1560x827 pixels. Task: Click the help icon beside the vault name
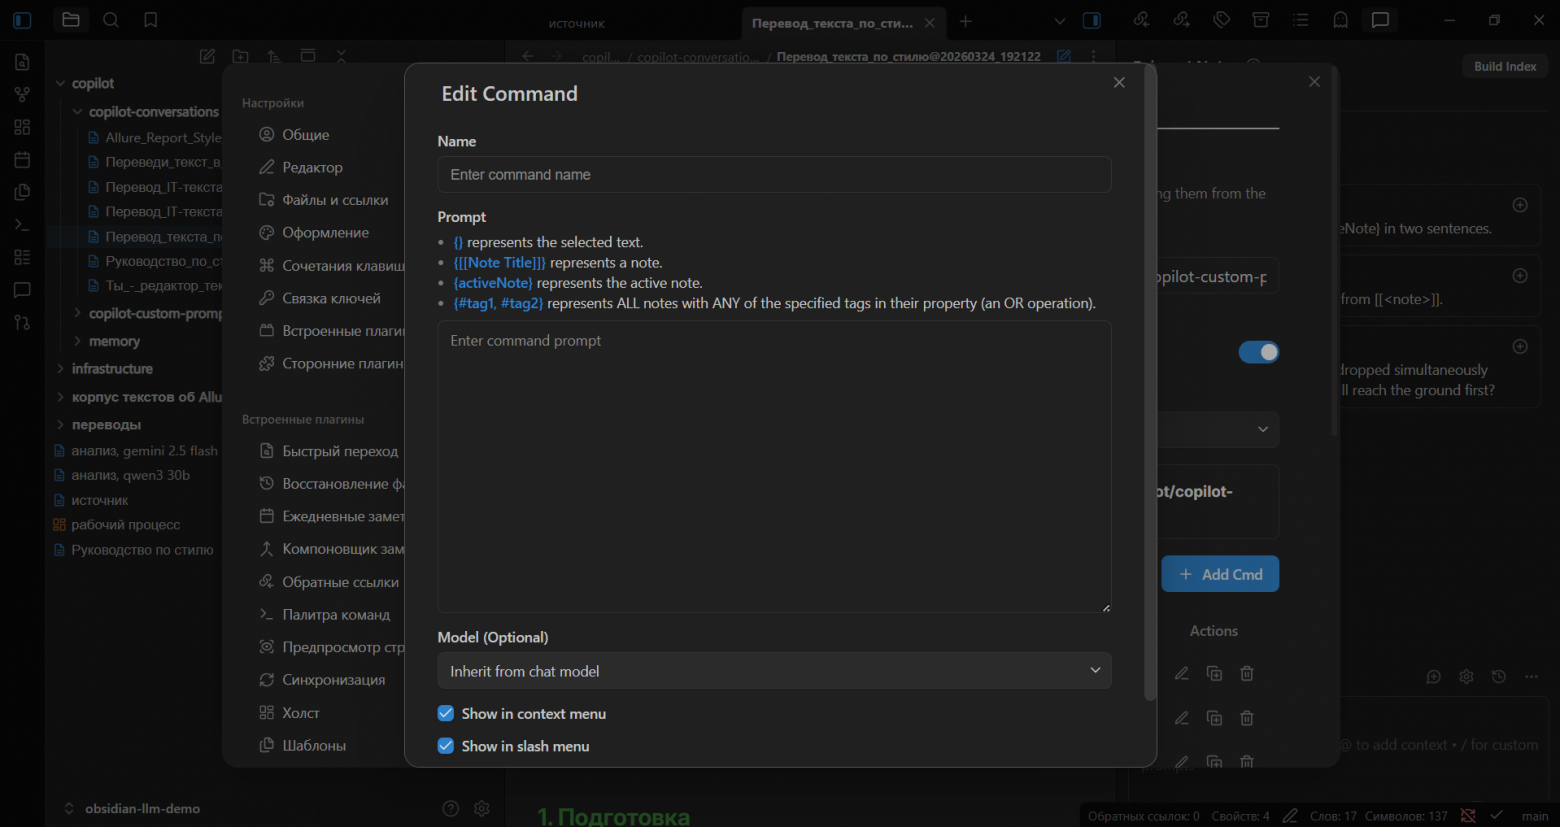click(451, 808)
